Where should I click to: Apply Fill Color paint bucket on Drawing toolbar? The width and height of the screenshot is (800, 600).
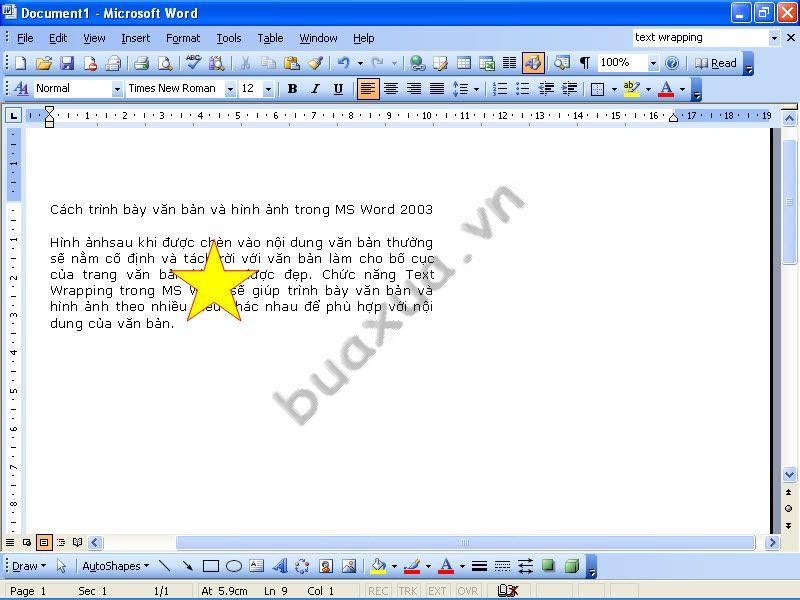[x=378, y=566]
